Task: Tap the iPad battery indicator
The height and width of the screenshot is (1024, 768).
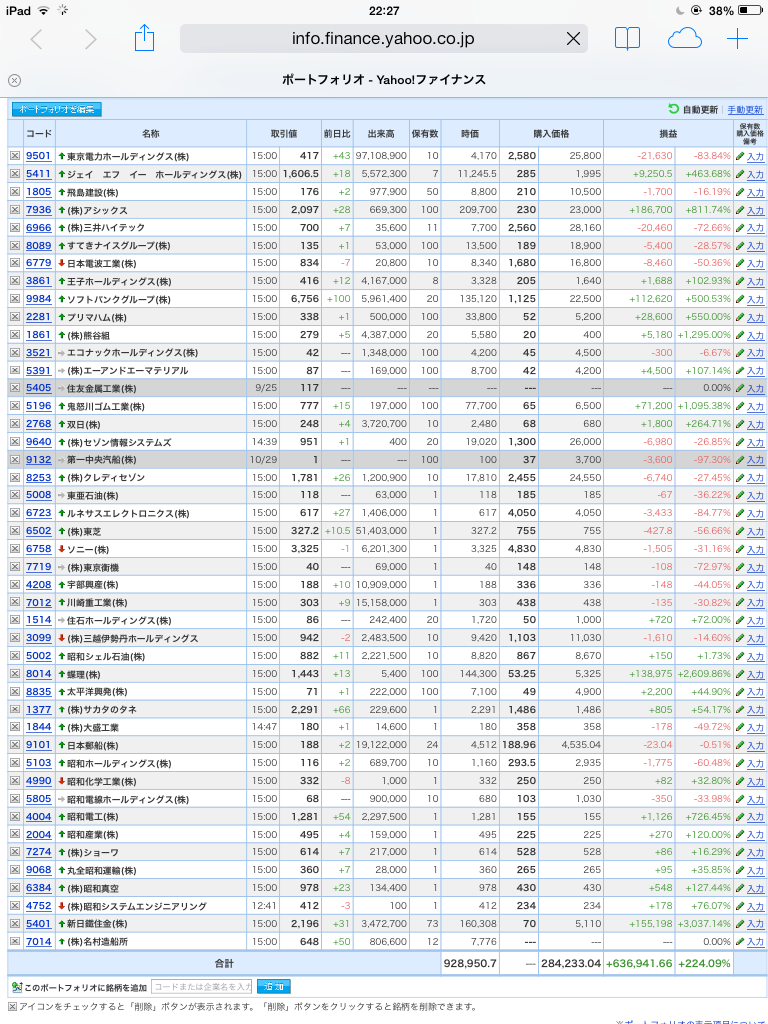Action: tap(750, 10)
